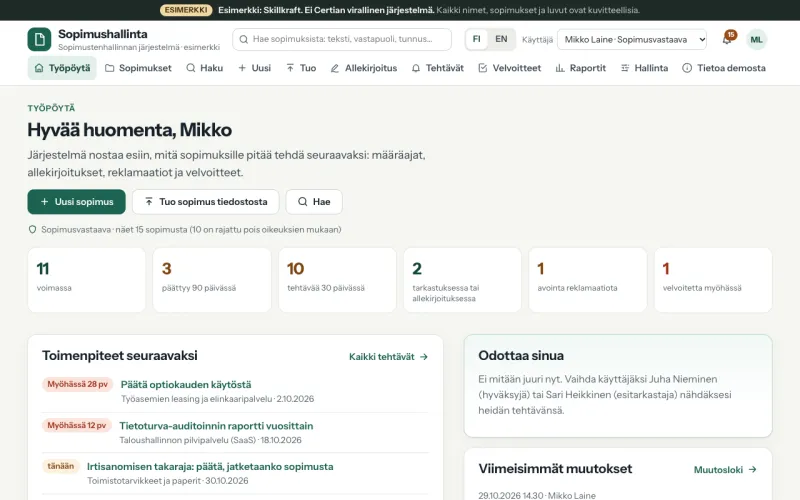
Task: Open the Tehtävät menu item
Action: pos(438,68)
